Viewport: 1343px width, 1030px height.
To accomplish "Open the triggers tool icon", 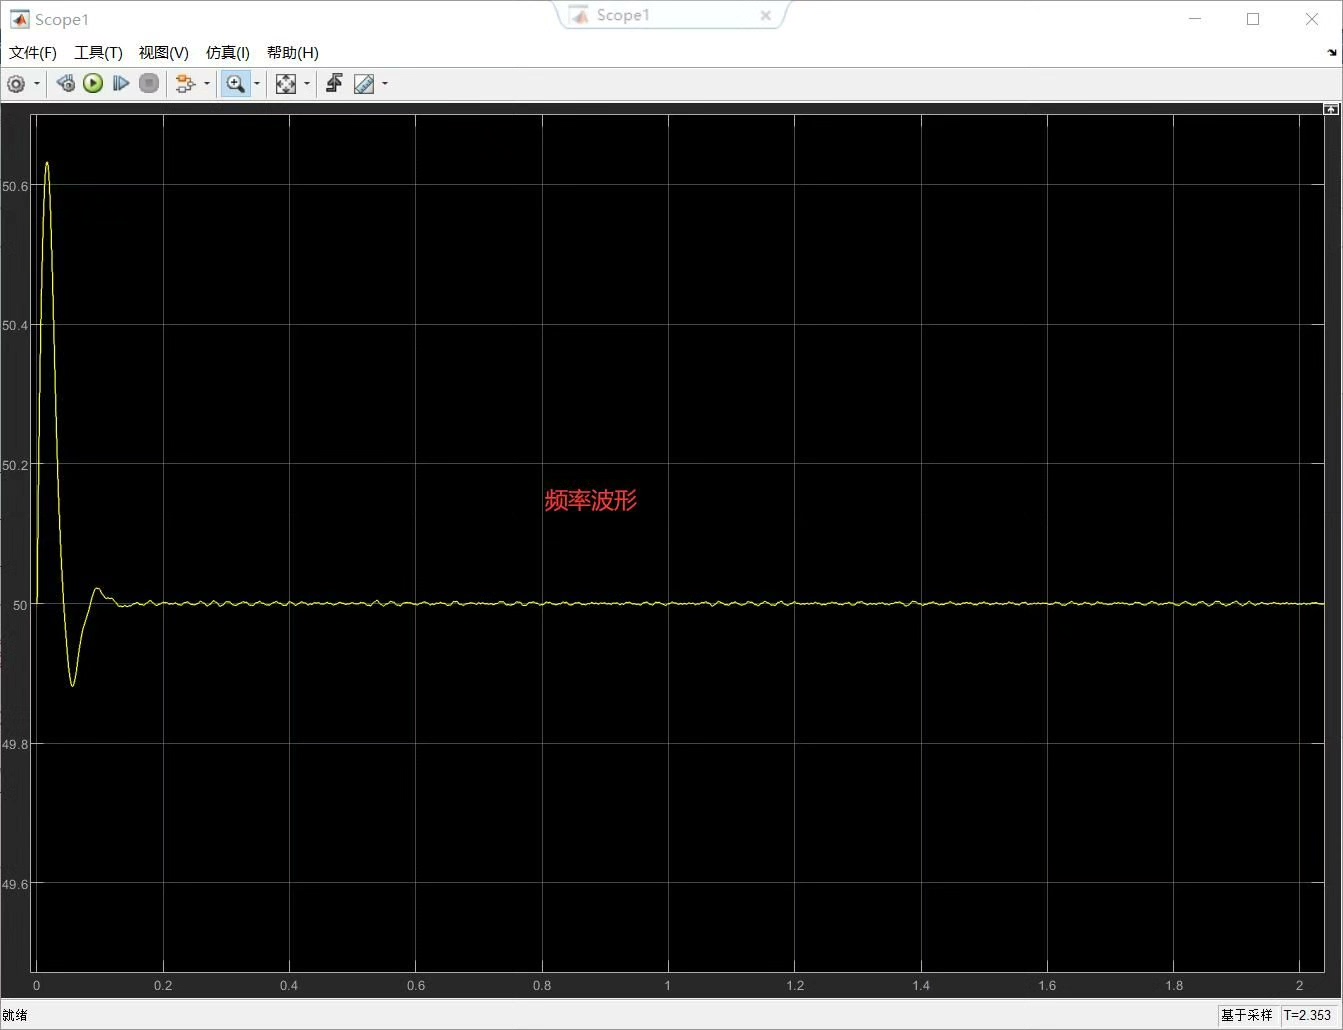I will tap(334, 84).
